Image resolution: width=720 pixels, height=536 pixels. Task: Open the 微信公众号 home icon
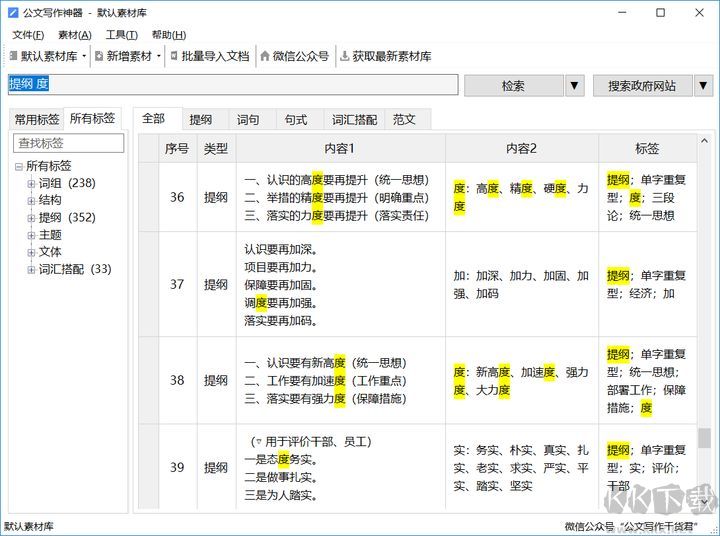[x=265, y=56]
